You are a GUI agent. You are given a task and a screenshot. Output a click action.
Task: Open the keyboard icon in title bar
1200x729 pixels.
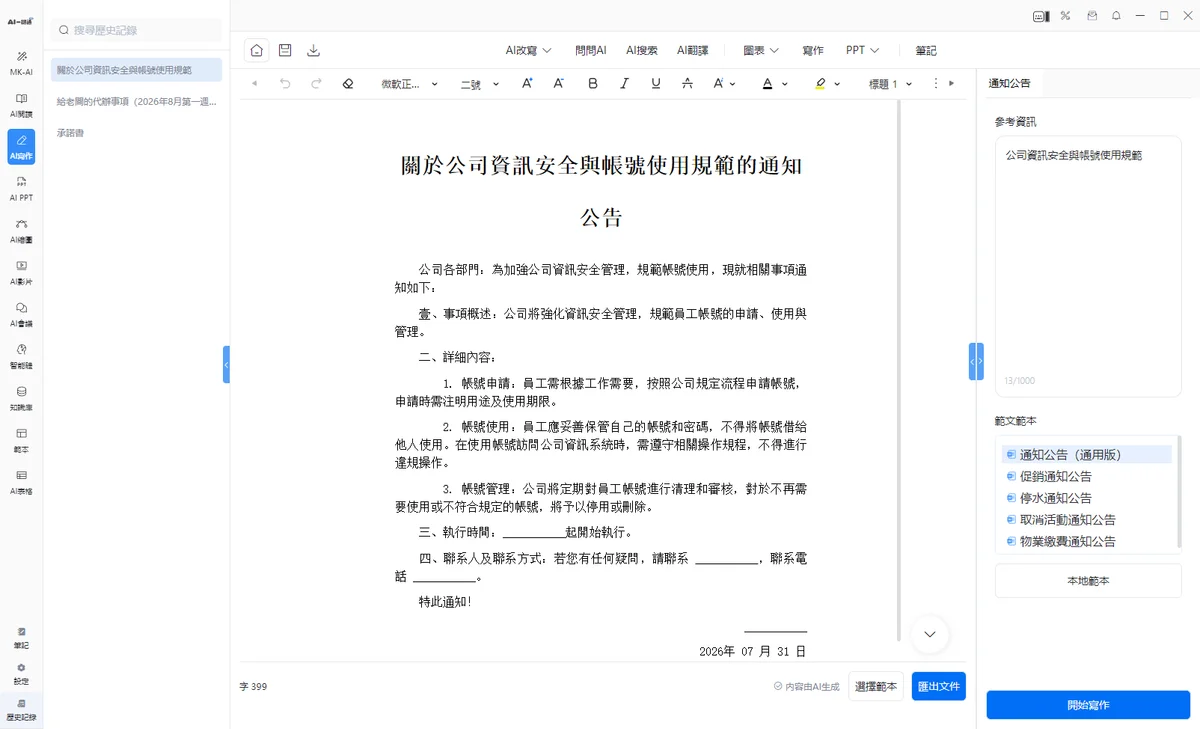tap(1041, 15)
